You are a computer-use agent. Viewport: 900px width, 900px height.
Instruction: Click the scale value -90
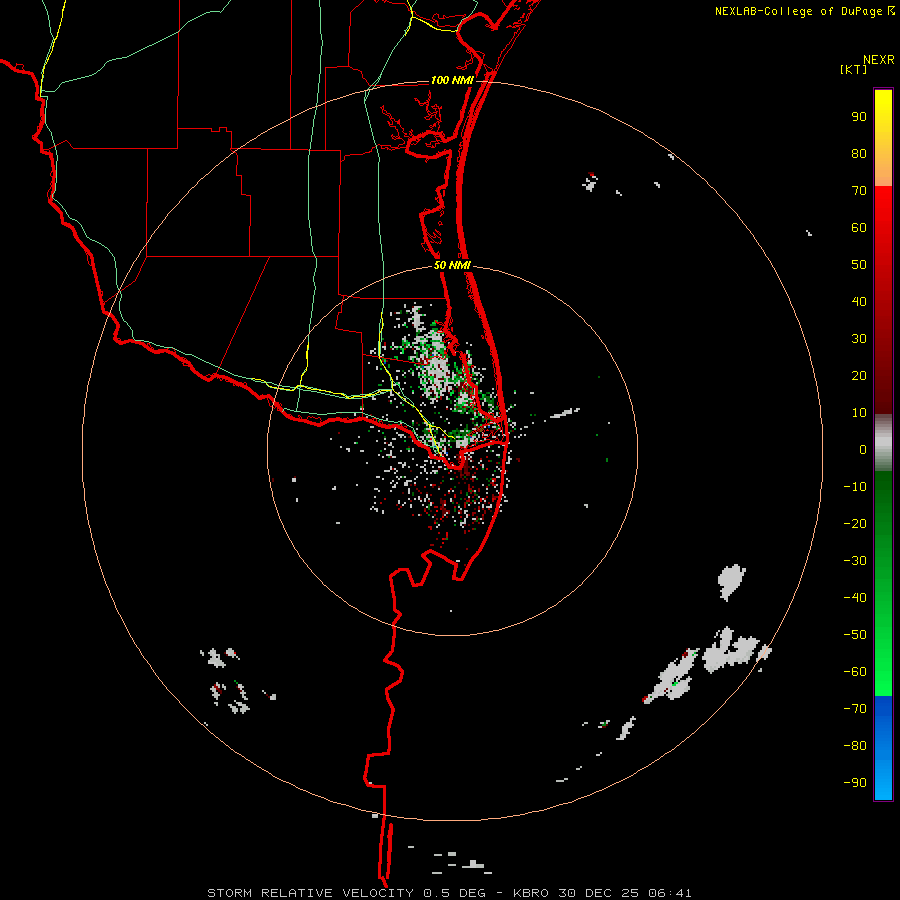(855, 783)
